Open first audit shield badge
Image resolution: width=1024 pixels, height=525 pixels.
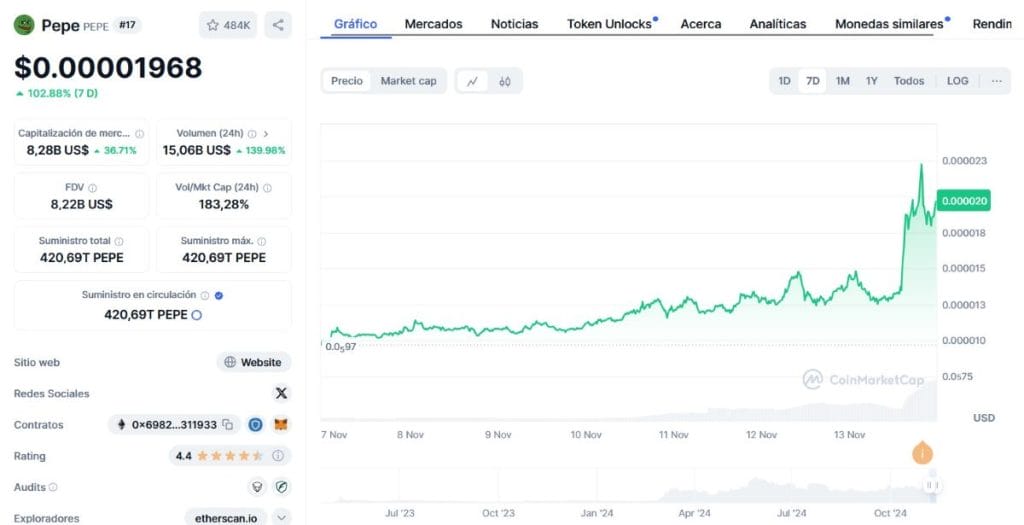pyautogui.click(x=257, y=487)
